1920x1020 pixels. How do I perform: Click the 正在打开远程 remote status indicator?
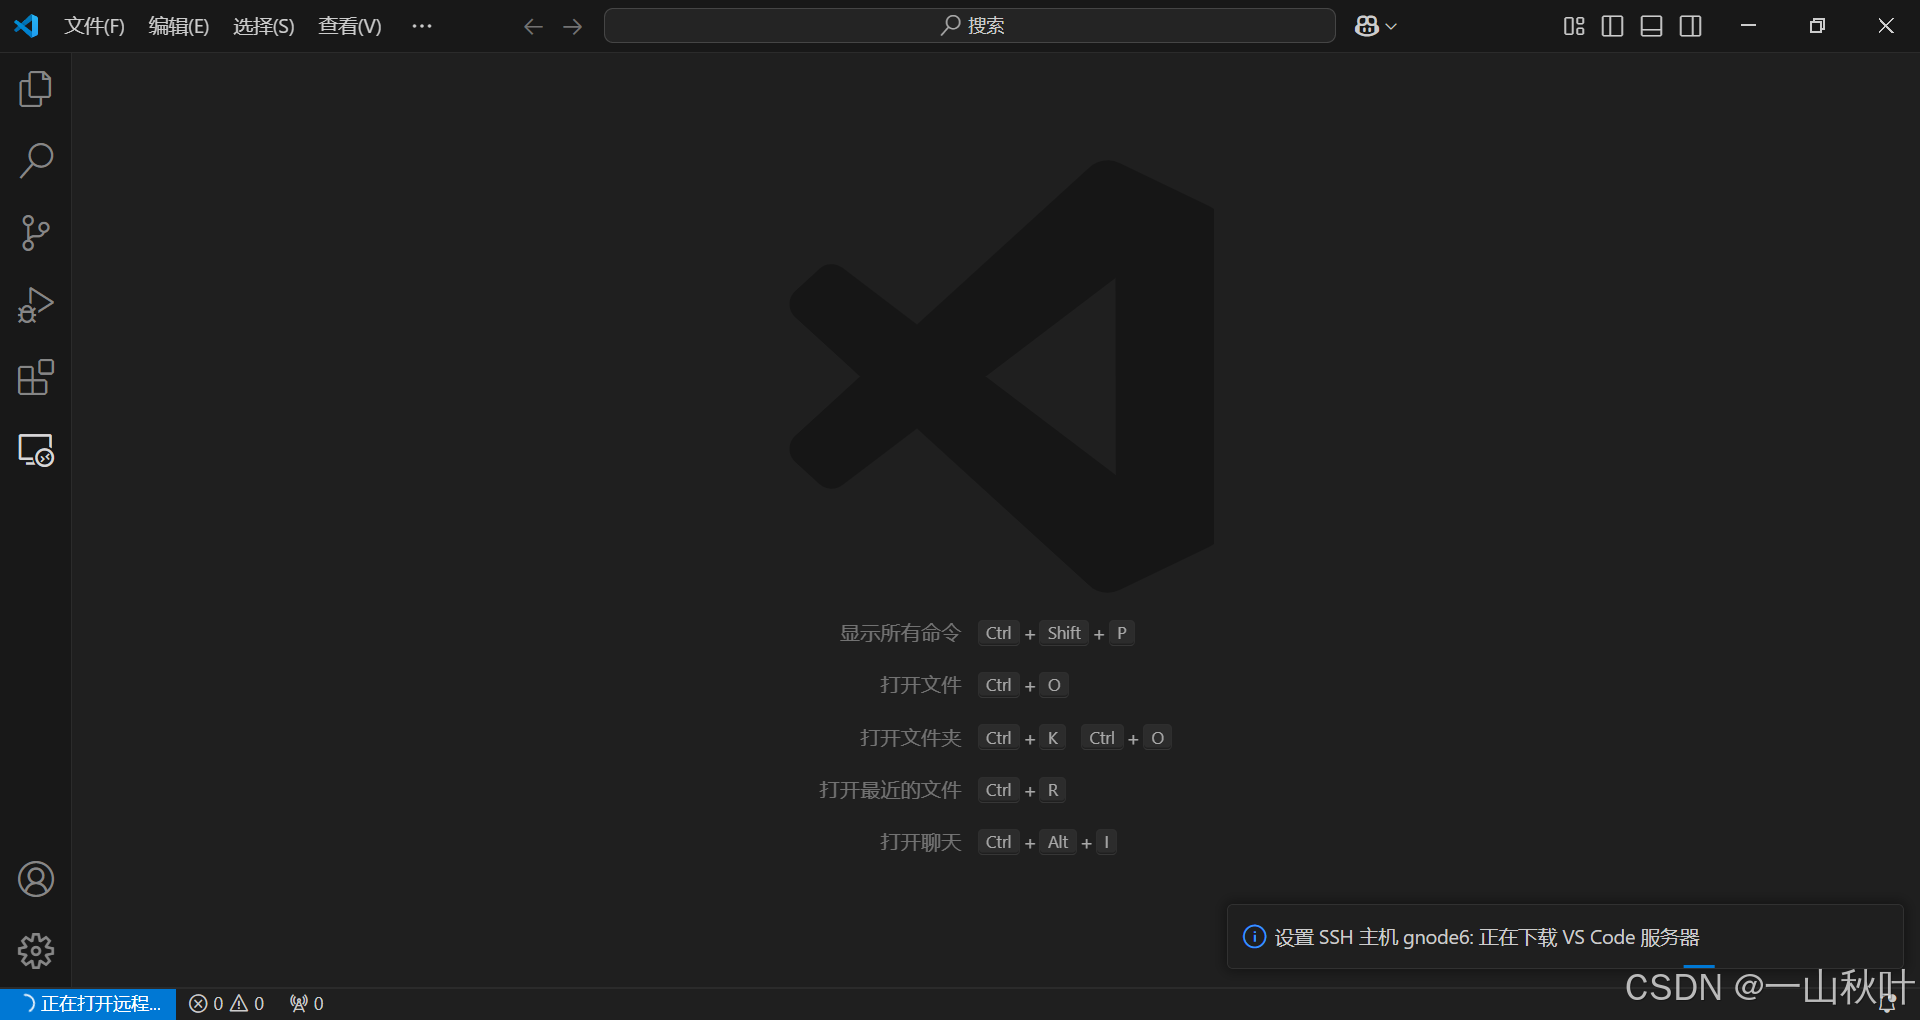88,1004
